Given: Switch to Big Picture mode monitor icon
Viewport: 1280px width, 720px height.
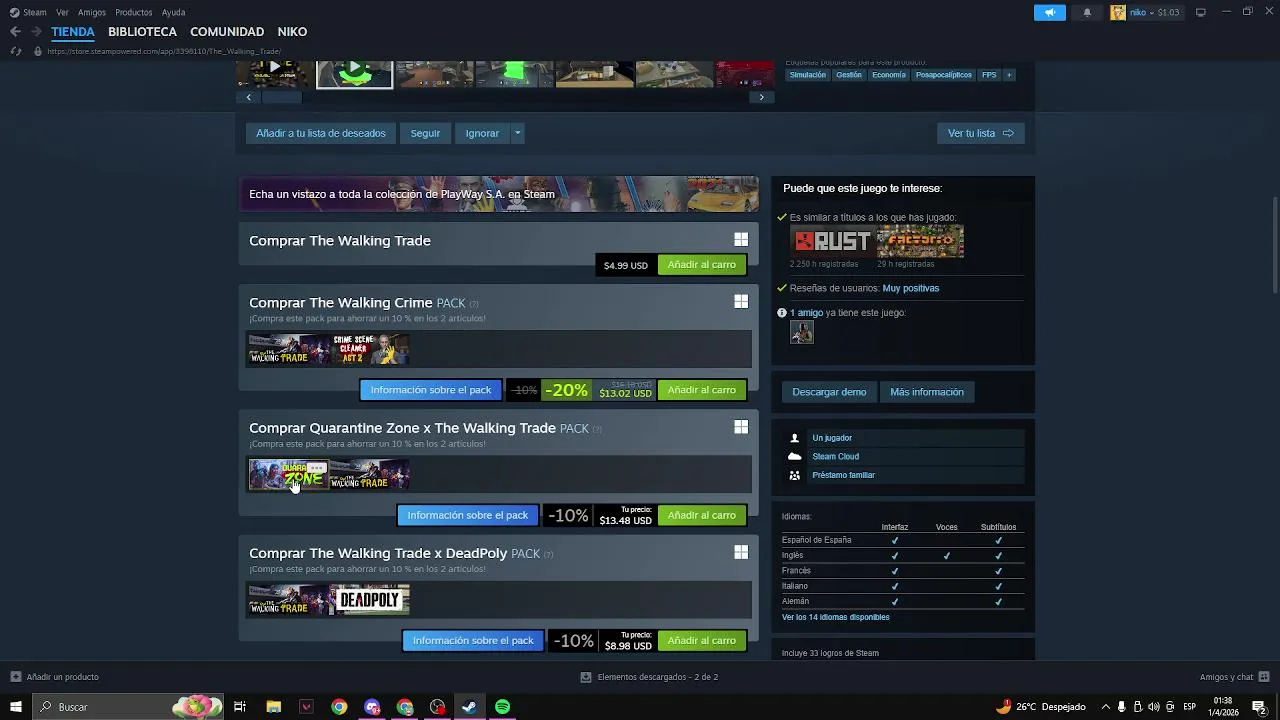Looking at the screenshot, I should [1201, 13].
